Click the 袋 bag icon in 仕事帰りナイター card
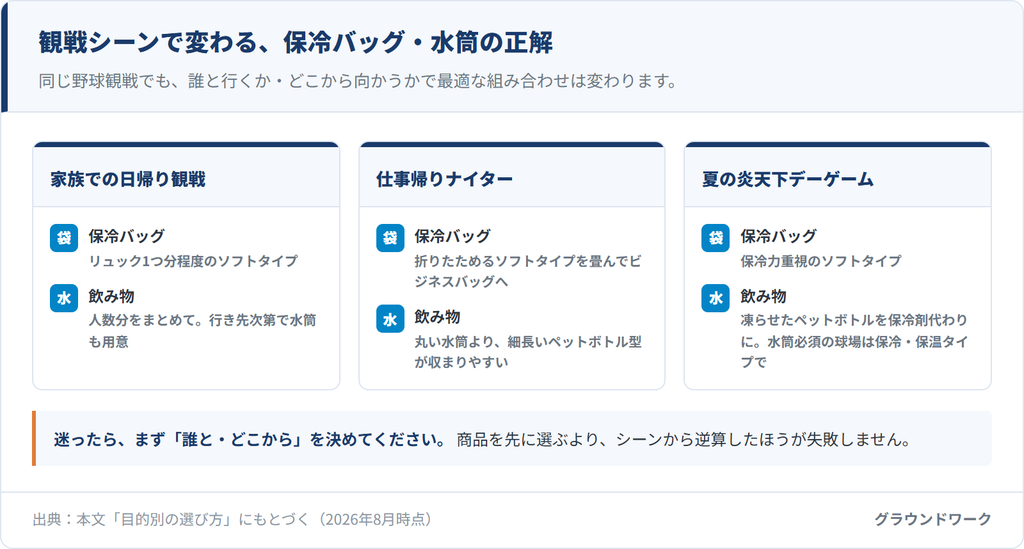Image resolution: width=1024 pixels, height=549 pixels. click(390, 238)
